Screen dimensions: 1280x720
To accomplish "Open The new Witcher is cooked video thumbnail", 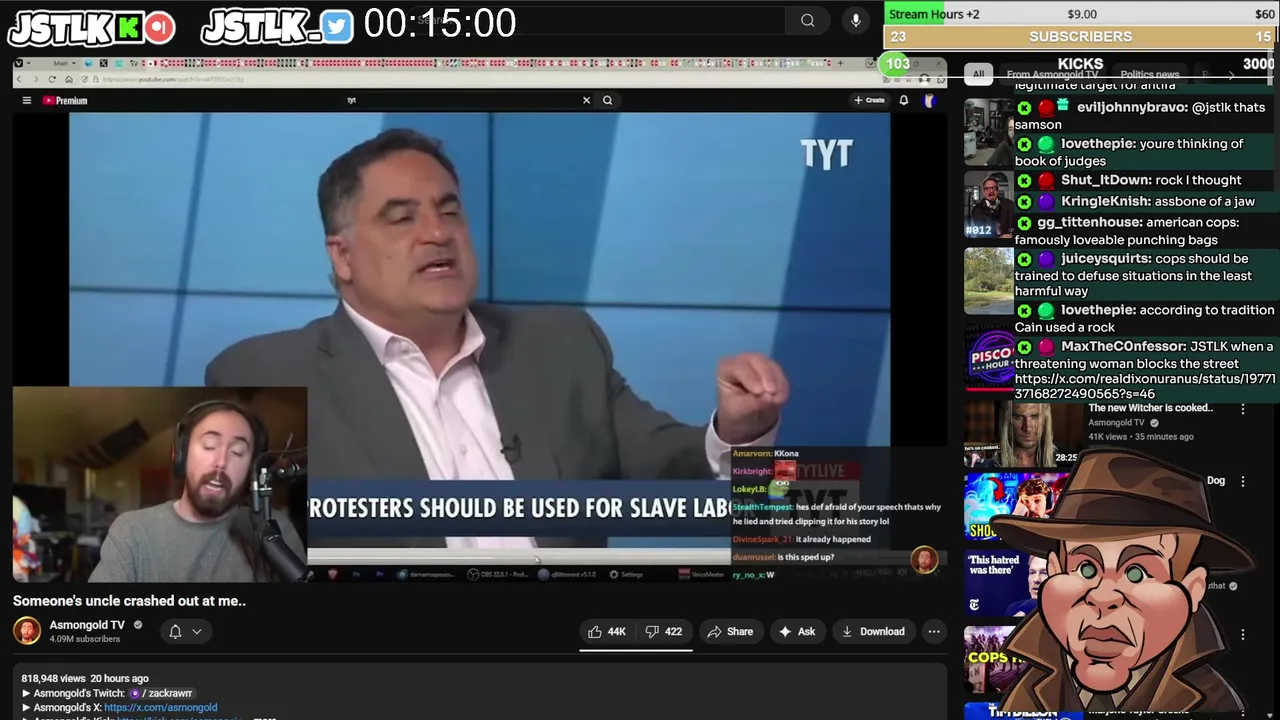I will (x=1022, y=434).
